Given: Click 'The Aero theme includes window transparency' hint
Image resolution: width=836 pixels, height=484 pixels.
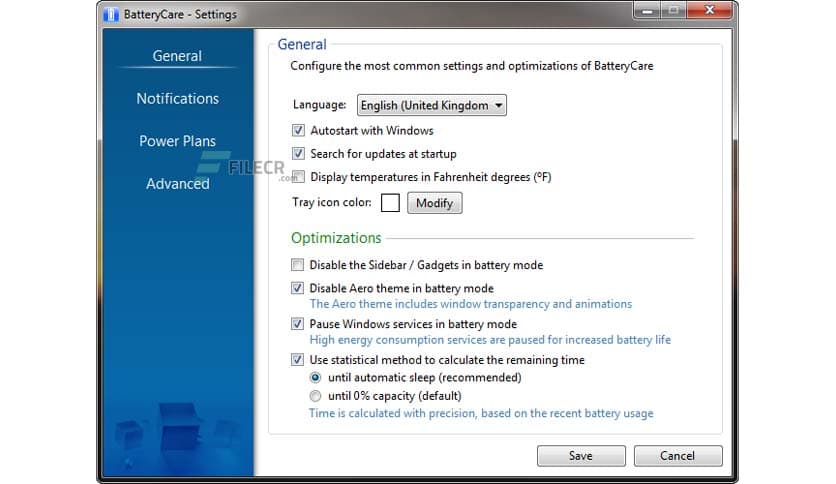Looking at the screenshot, I should coord(471,304).
